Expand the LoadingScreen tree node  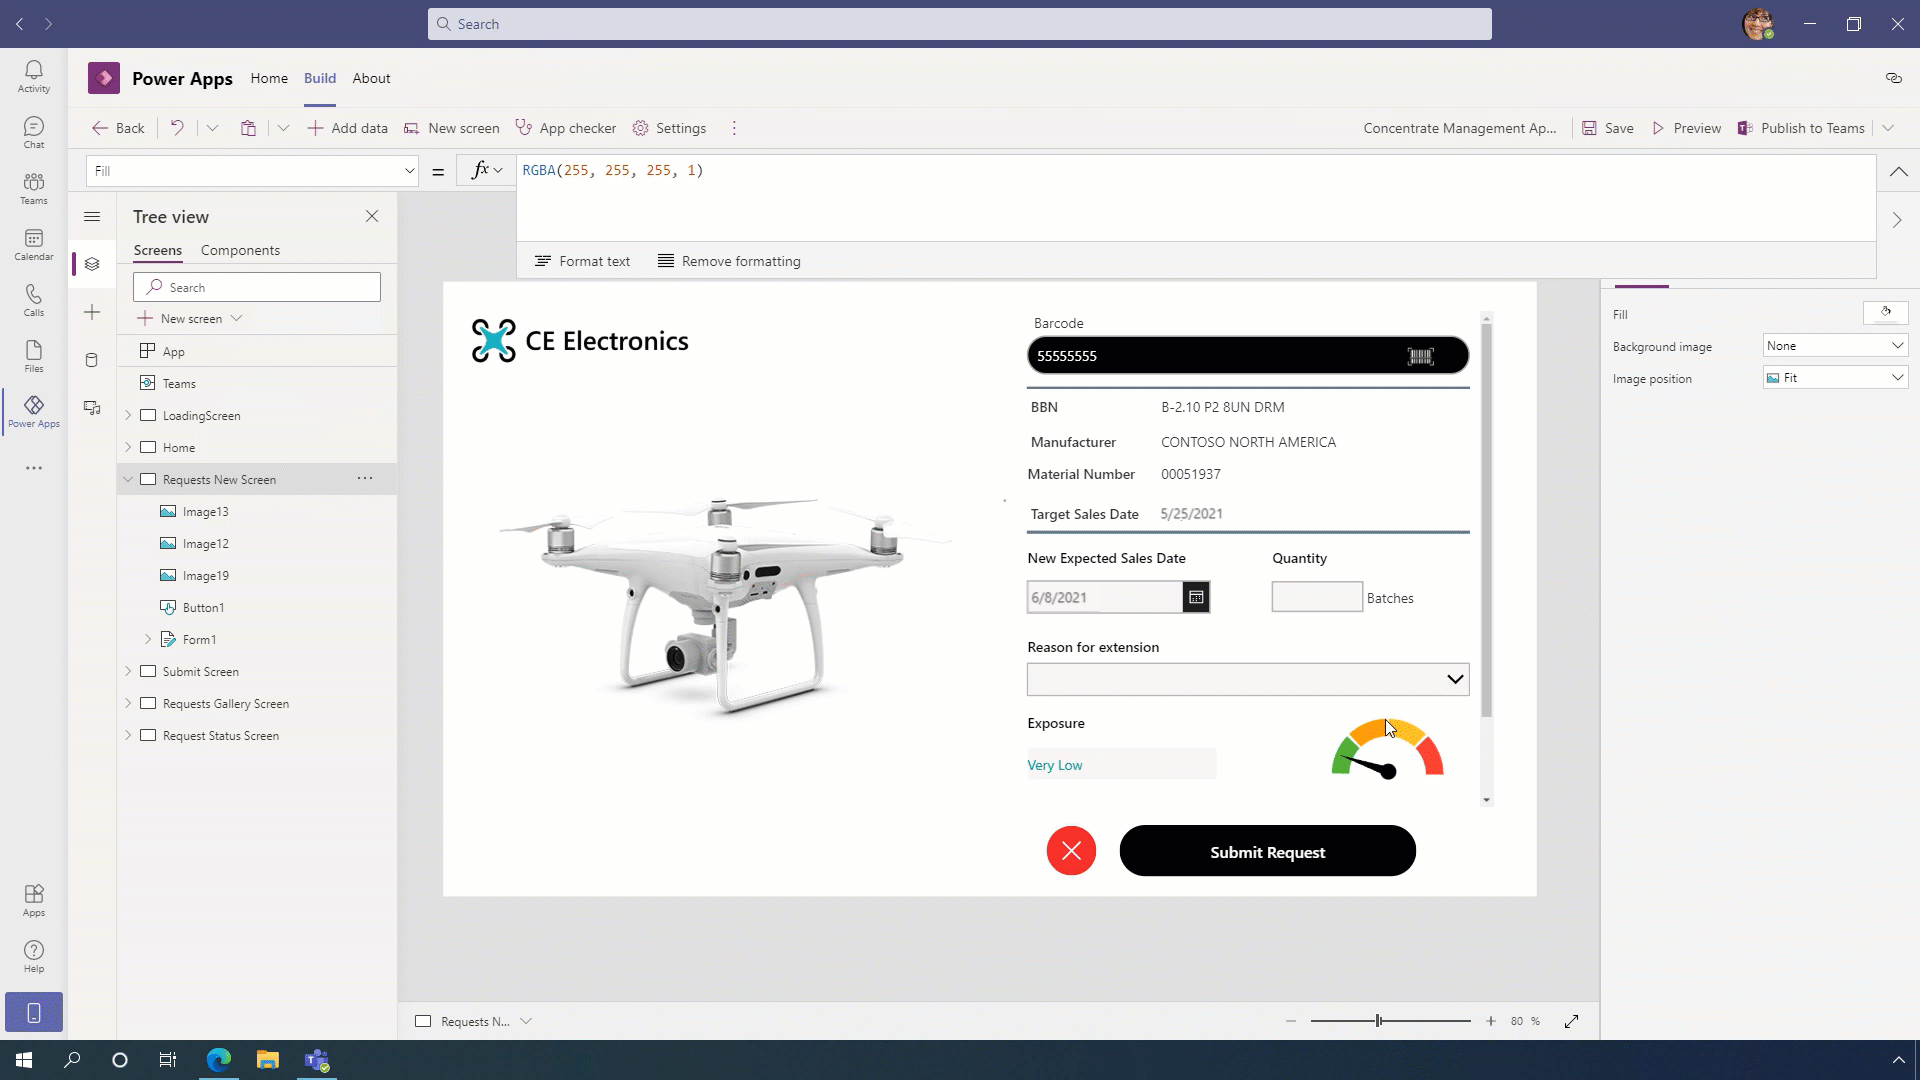pos(128,415)
